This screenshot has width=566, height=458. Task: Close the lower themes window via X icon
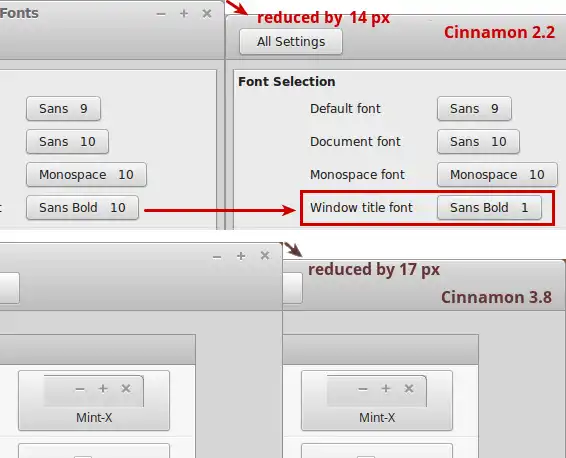pyautogui.click(x=265, y=256)
